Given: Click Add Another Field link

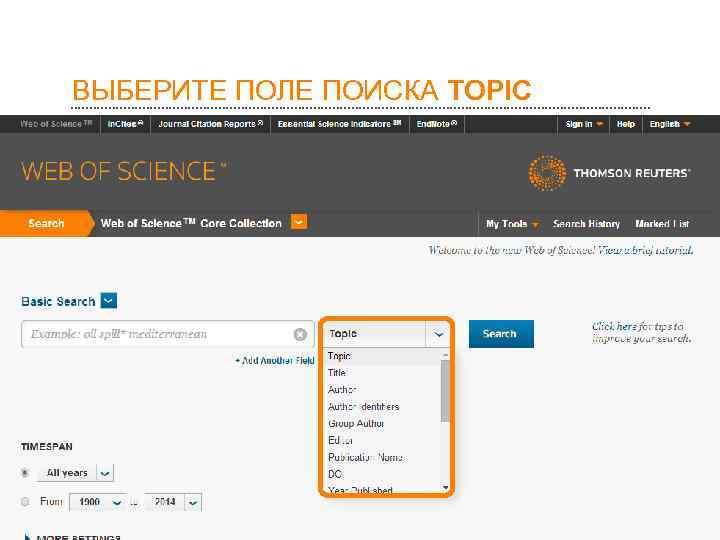Looking at the screenshot, I should (x=275, y=361).
